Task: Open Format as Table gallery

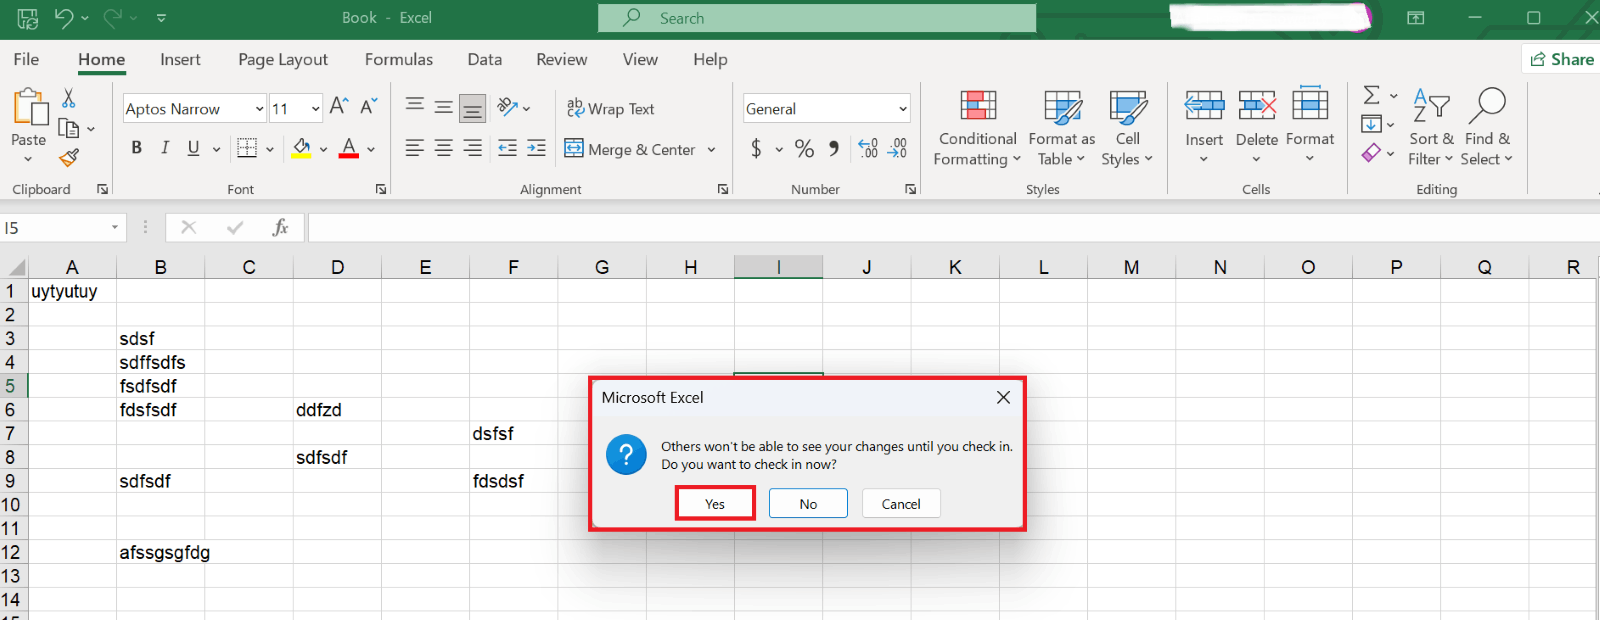Action: 1061,128
